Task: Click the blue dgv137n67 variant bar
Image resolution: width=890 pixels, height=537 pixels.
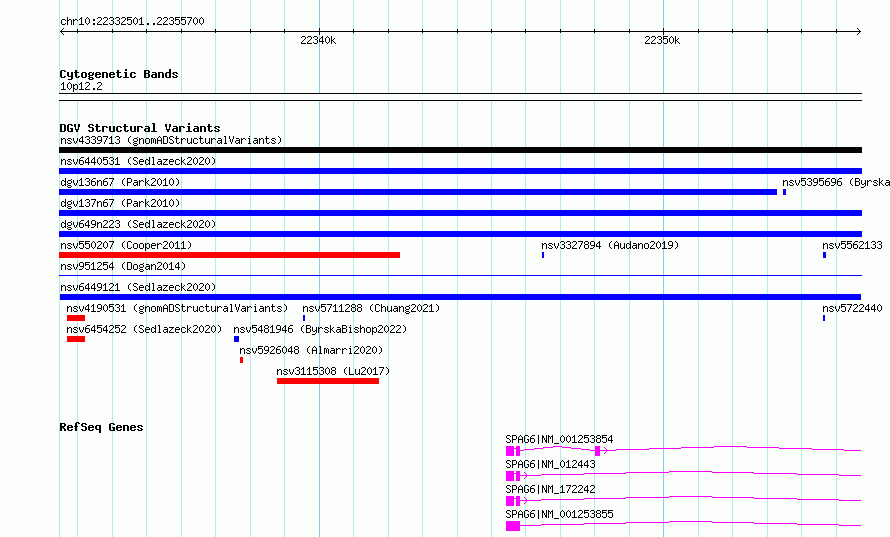Action: [x=460, y=213]
